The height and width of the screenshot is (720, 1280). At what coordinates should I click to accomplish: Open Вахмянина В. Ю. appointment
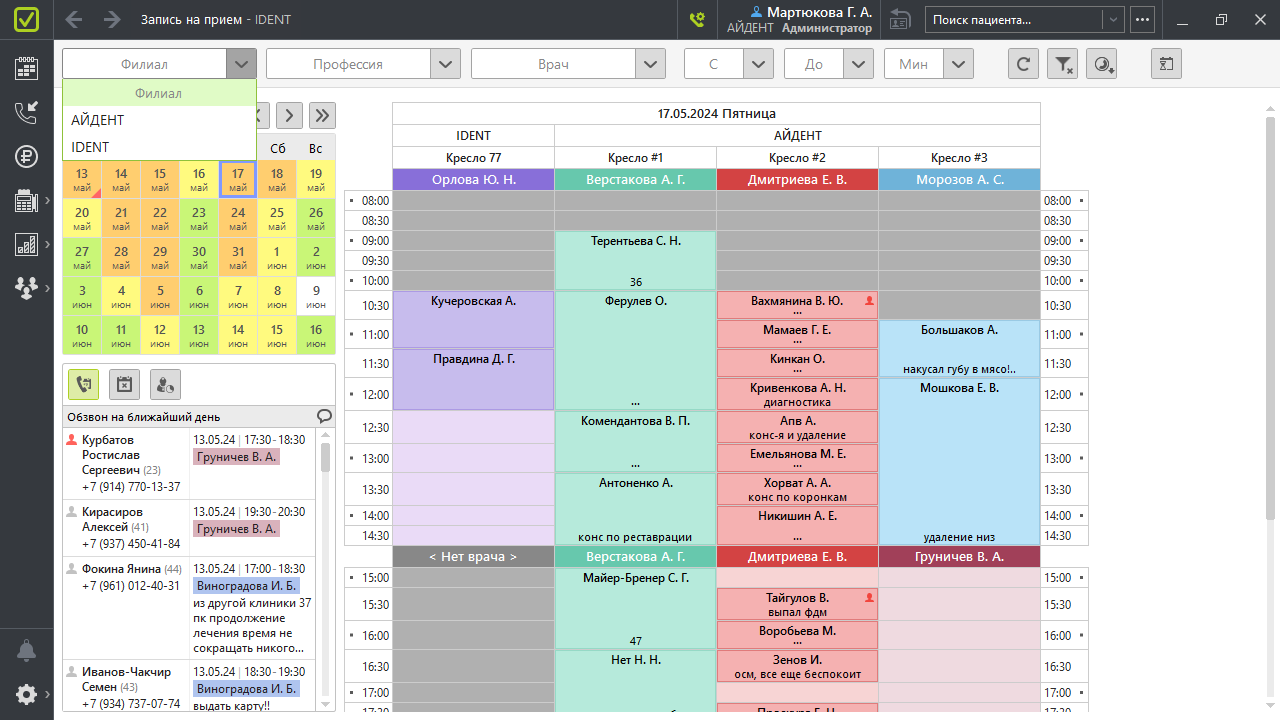tap(797, 305)
